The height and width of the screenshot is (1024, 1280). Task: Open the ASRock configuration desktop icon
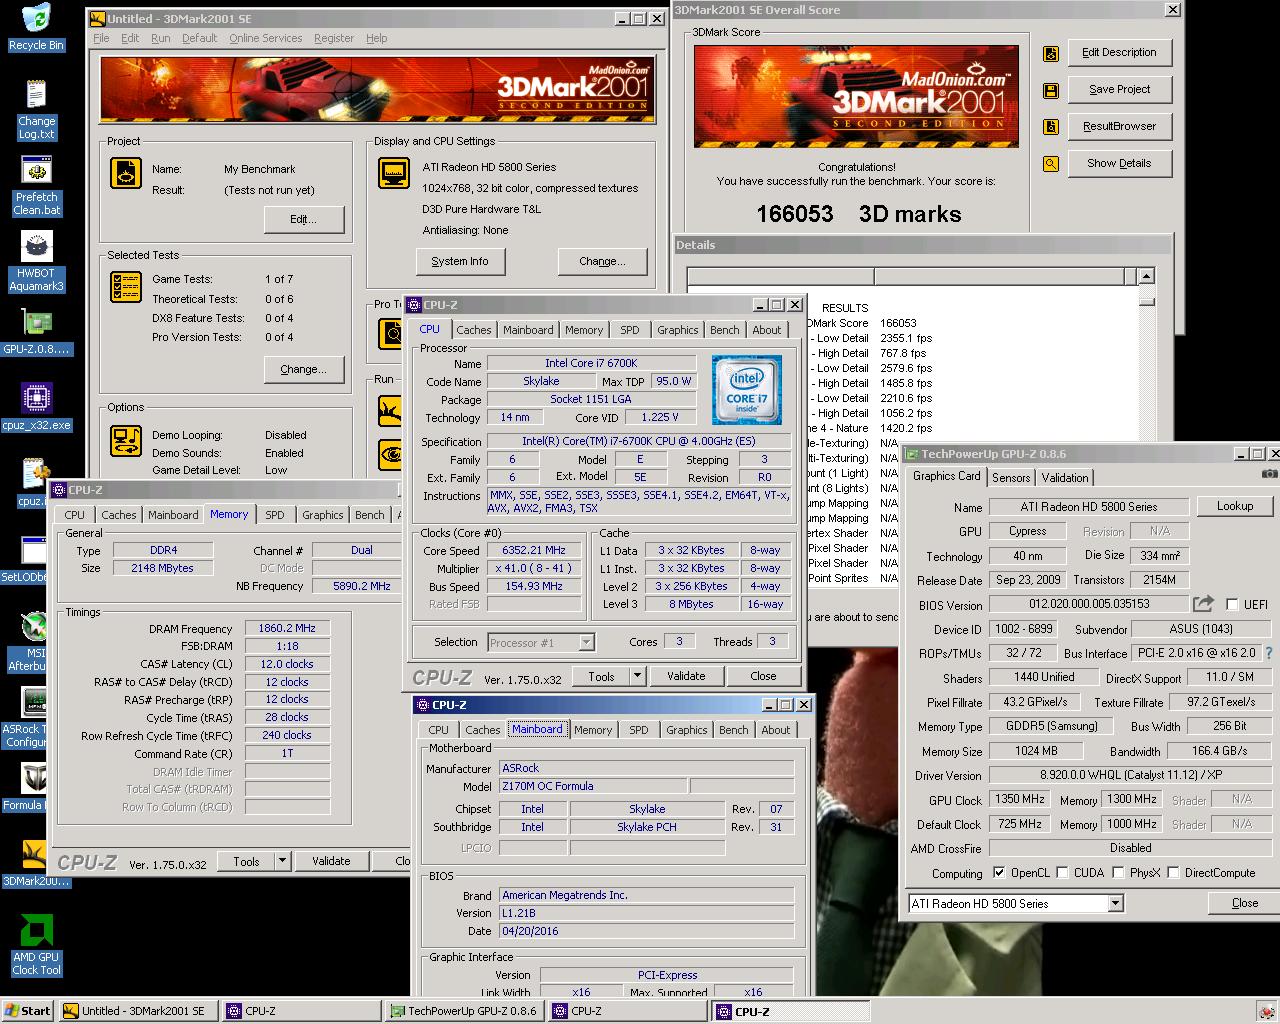33,703
